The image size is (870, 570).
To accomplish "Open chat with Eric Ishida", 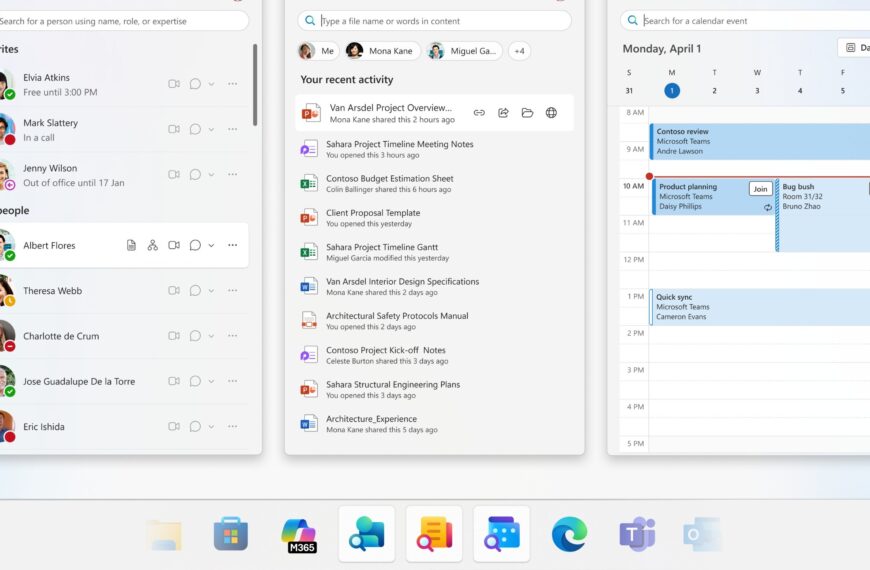I will tap(195, 427).
